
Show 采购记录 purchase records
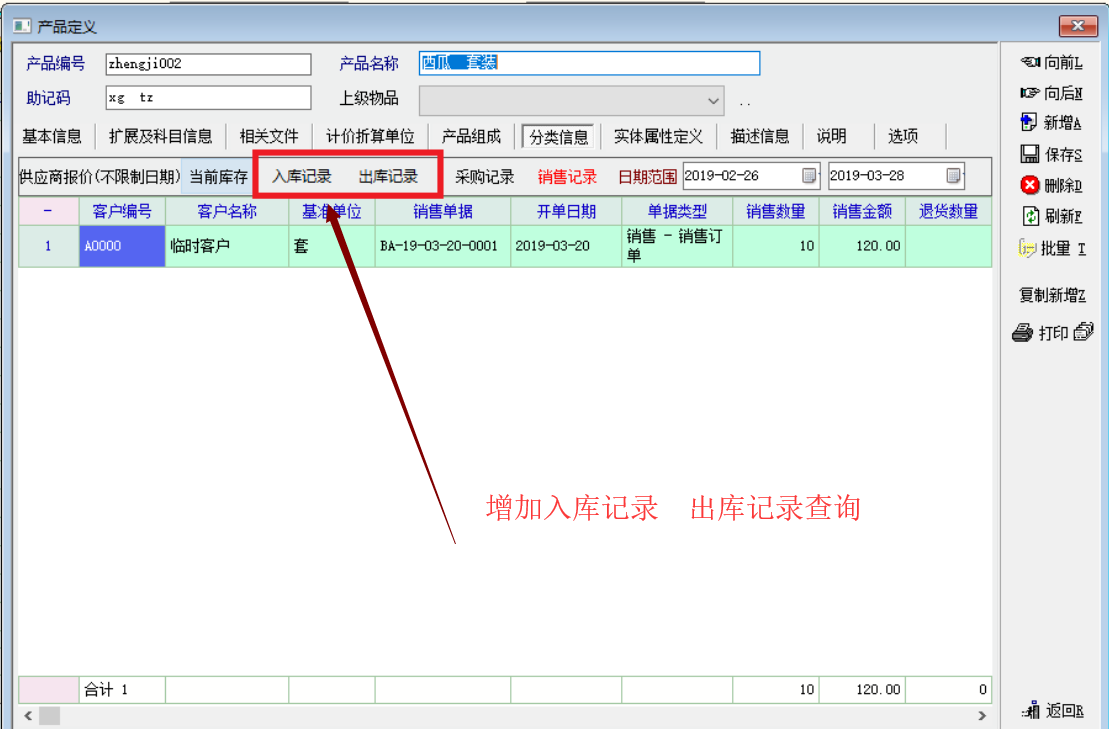point(485,177)
